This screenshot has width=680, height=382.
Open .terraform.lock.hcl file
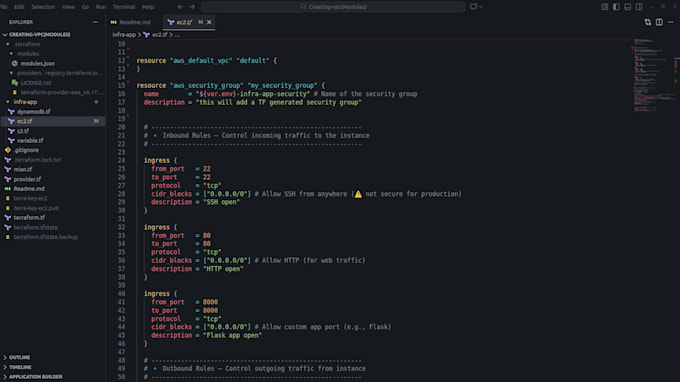pos(37,160)
